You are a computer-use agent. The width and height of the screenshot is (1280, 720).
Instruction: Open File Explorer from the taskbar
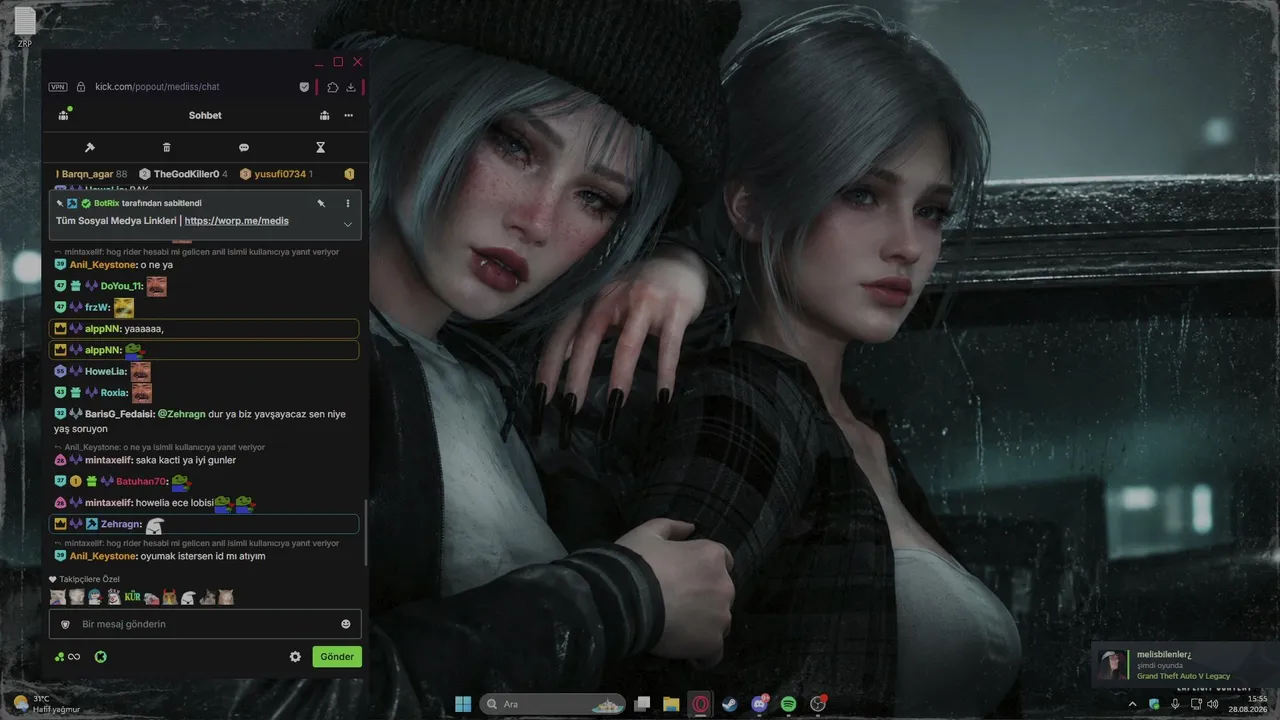tap(672, 704)
